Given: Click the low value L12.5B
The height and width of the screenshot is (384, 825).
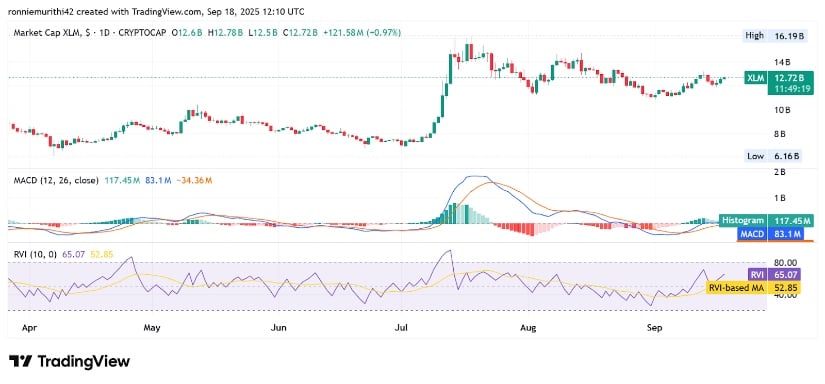Looking at the screenshot, I should (262, 33).
